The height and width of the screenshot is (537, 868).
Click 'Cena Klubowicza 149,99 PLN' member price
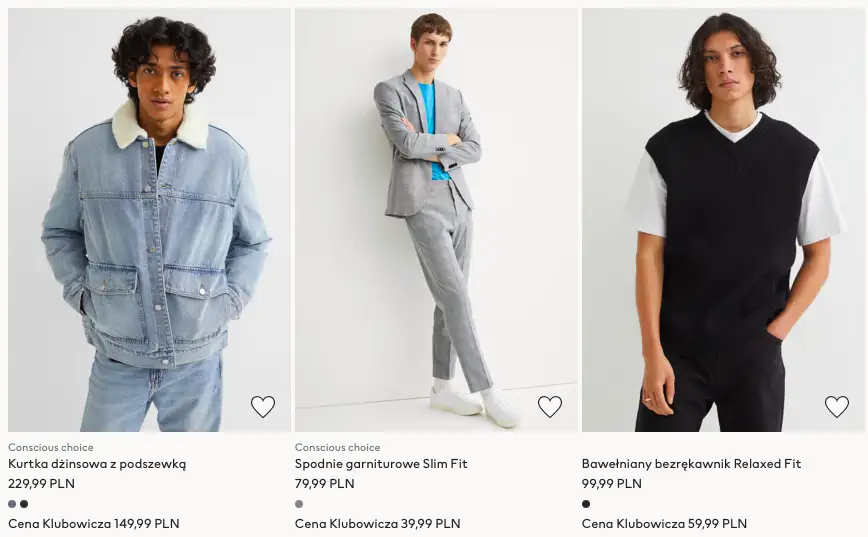coord(94,523)
